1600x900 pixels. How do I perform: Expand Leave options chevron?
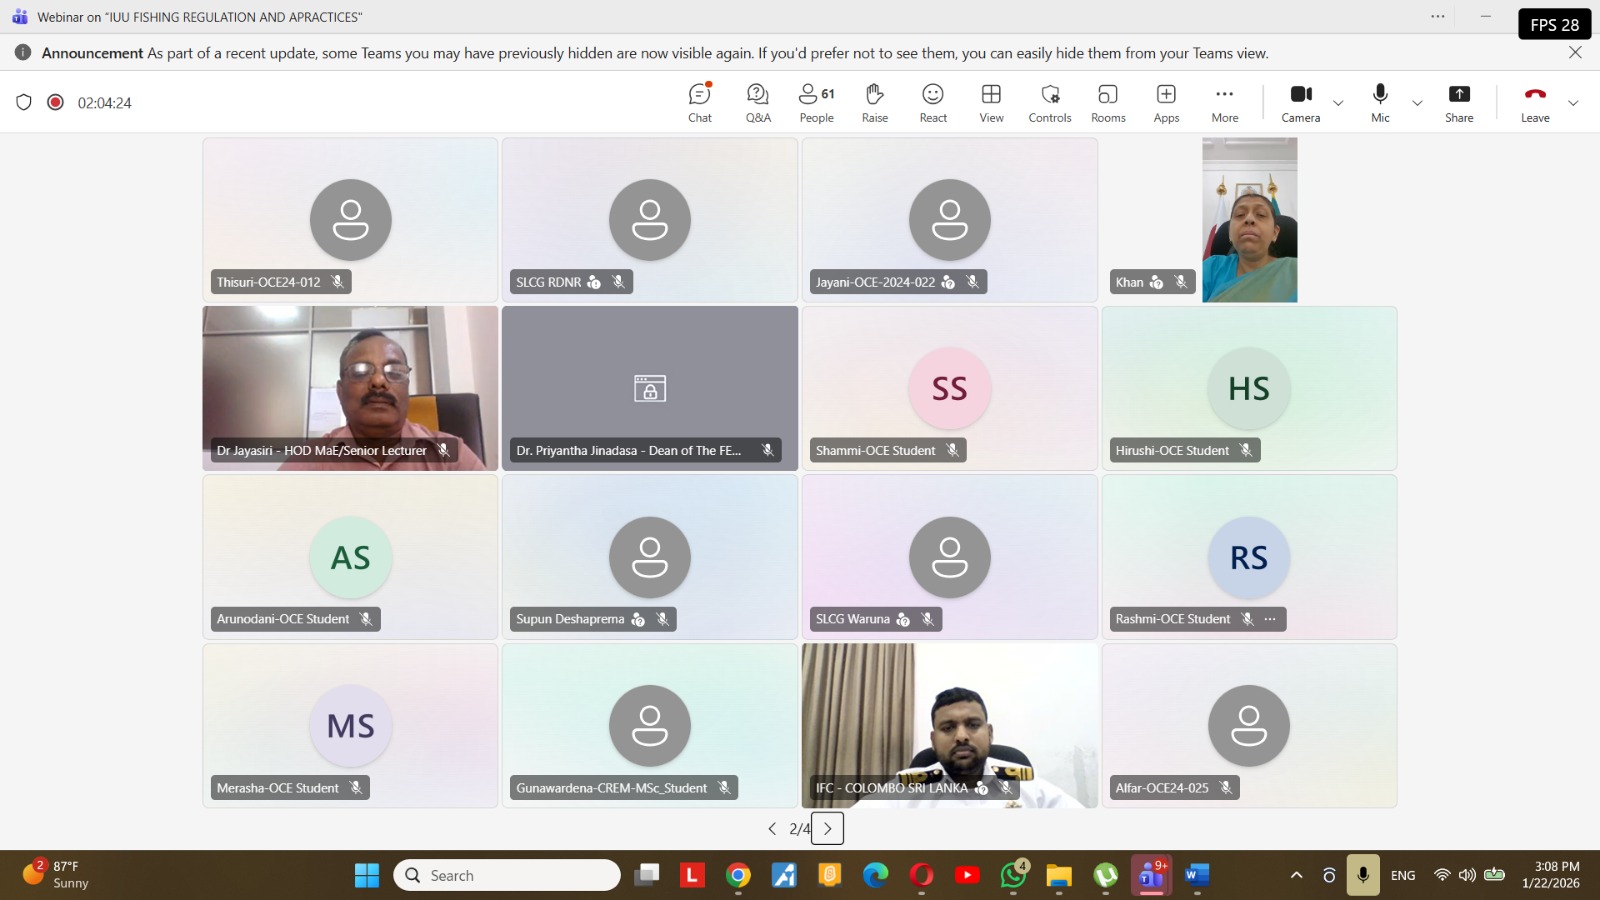click(1574, 103)
